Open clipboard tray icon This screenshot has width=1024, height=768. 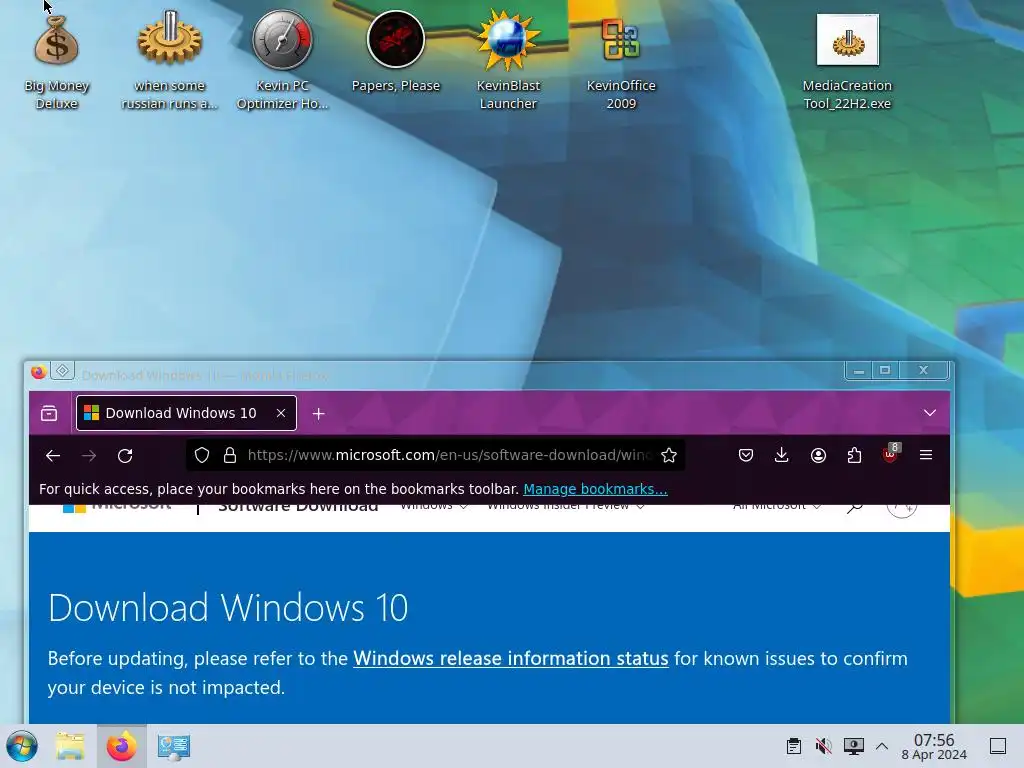(x=794, y=746)
